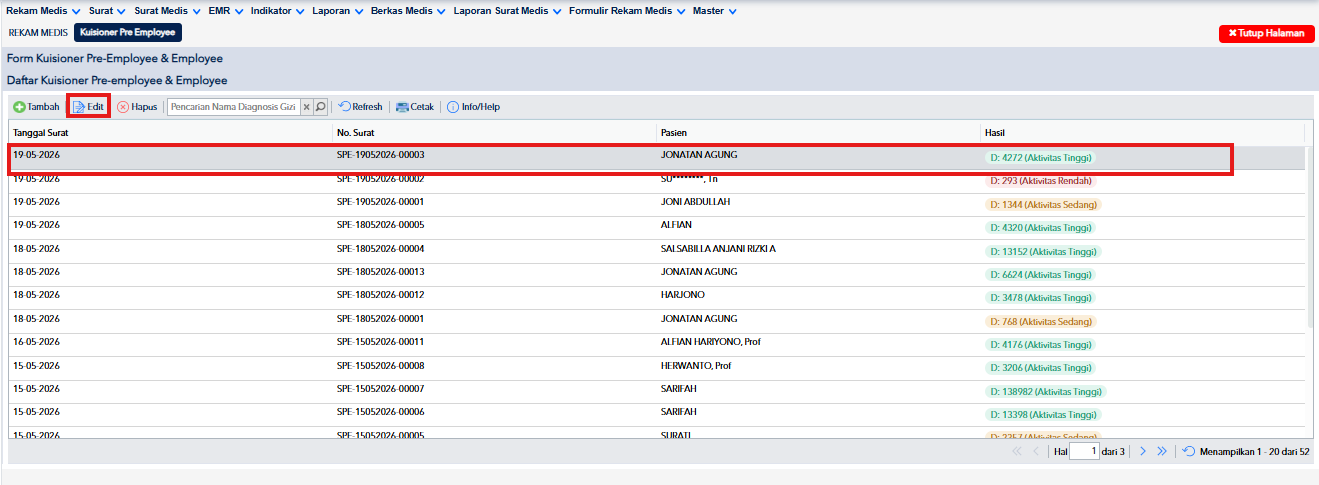Focus the Pencarian Nama Diagnosis Gizi search field
1319x485 pixels.
tap(234, 107)
